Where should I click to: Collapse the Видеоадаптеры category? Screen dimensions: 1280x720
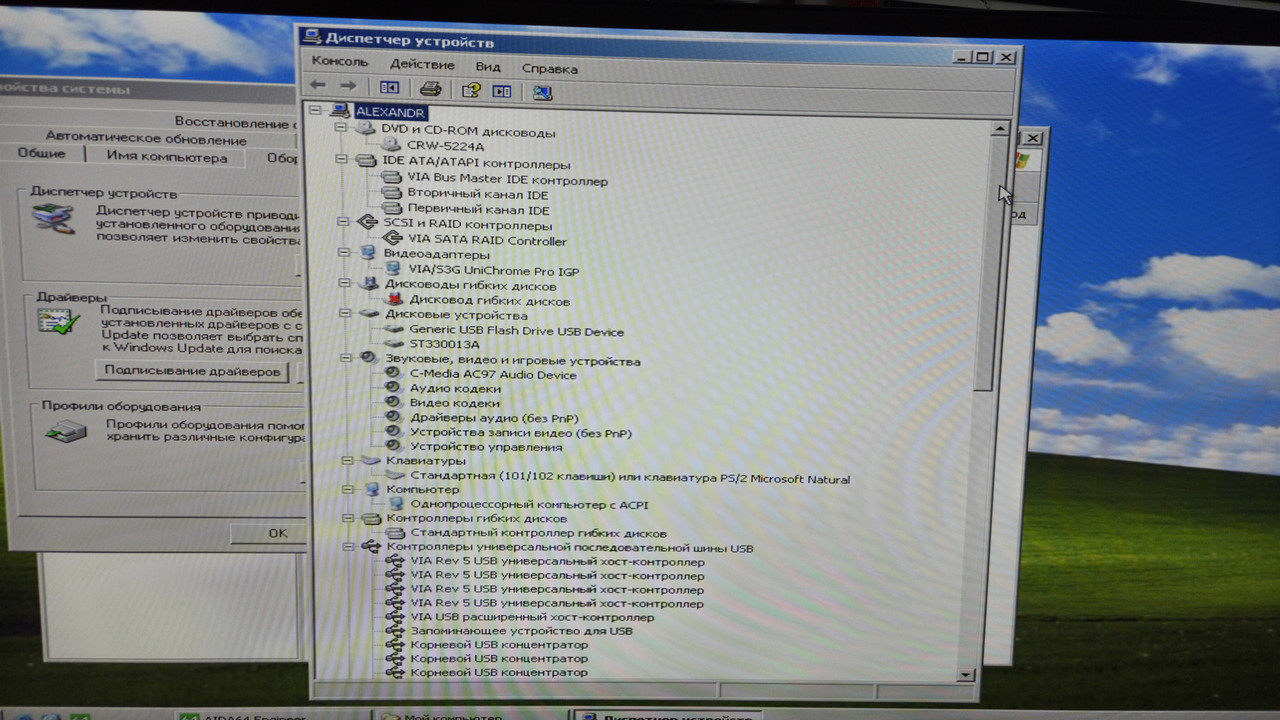click(x=343, y=253)
